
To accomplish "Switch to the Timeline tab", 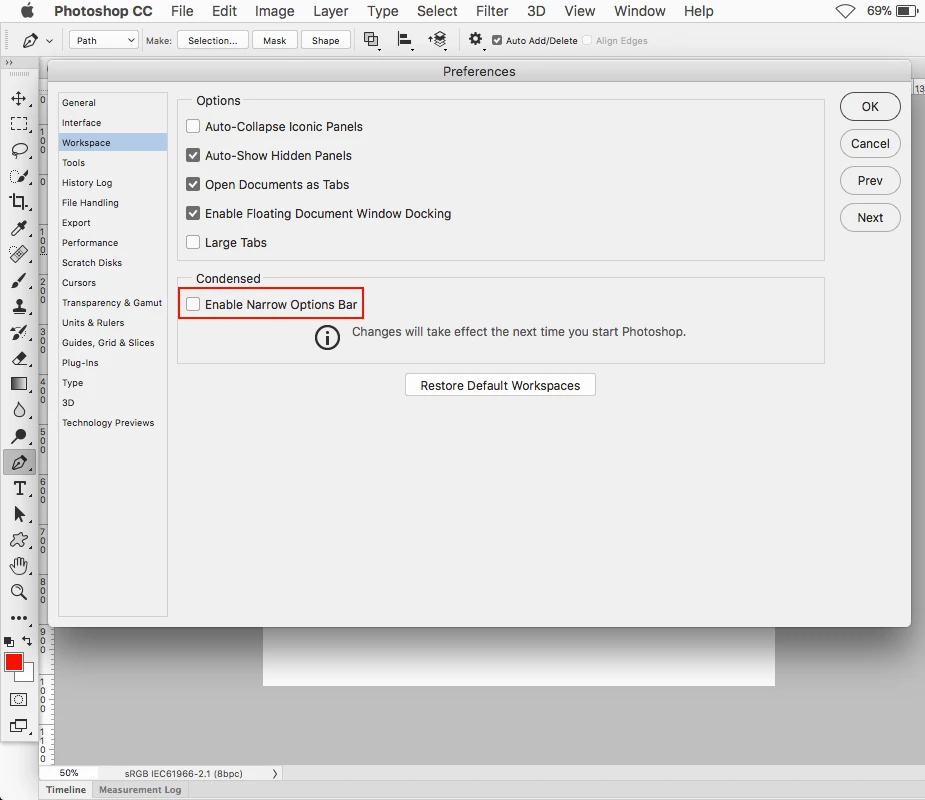I will coord(65,789).
